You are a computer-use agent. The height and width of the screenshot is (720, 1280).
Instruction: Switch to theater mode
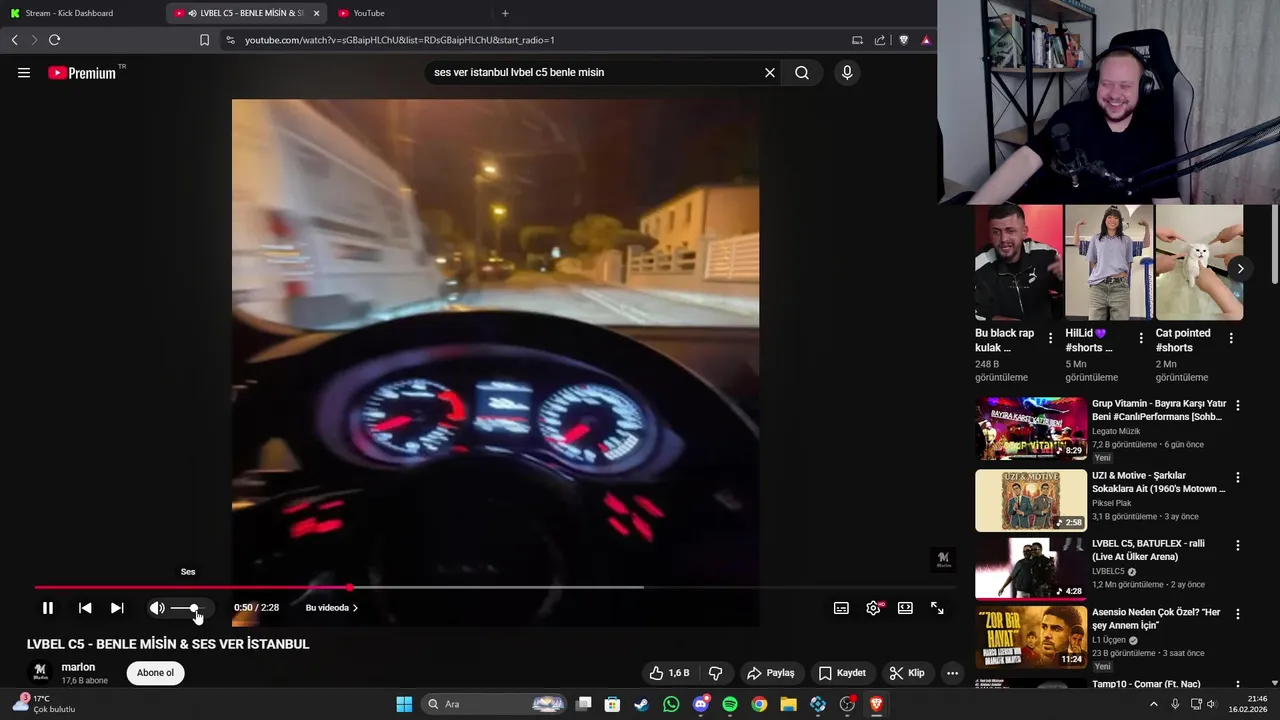(x=905, y=608)
